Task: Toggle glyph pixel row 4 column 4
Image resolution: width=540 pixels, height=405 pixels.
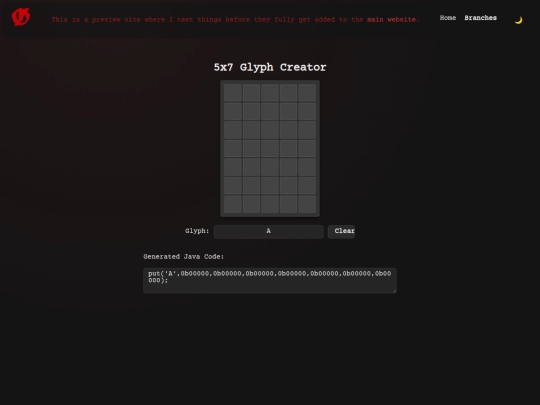Action: pos(289,148)
